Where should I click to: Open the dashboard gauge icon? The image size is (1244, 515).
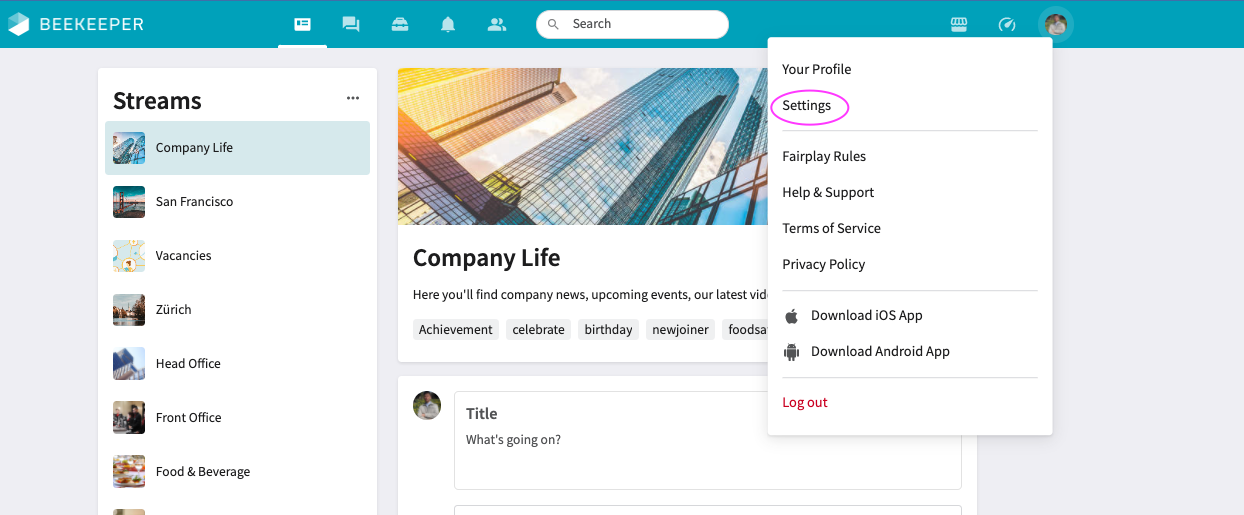[x=1007, y=24]
